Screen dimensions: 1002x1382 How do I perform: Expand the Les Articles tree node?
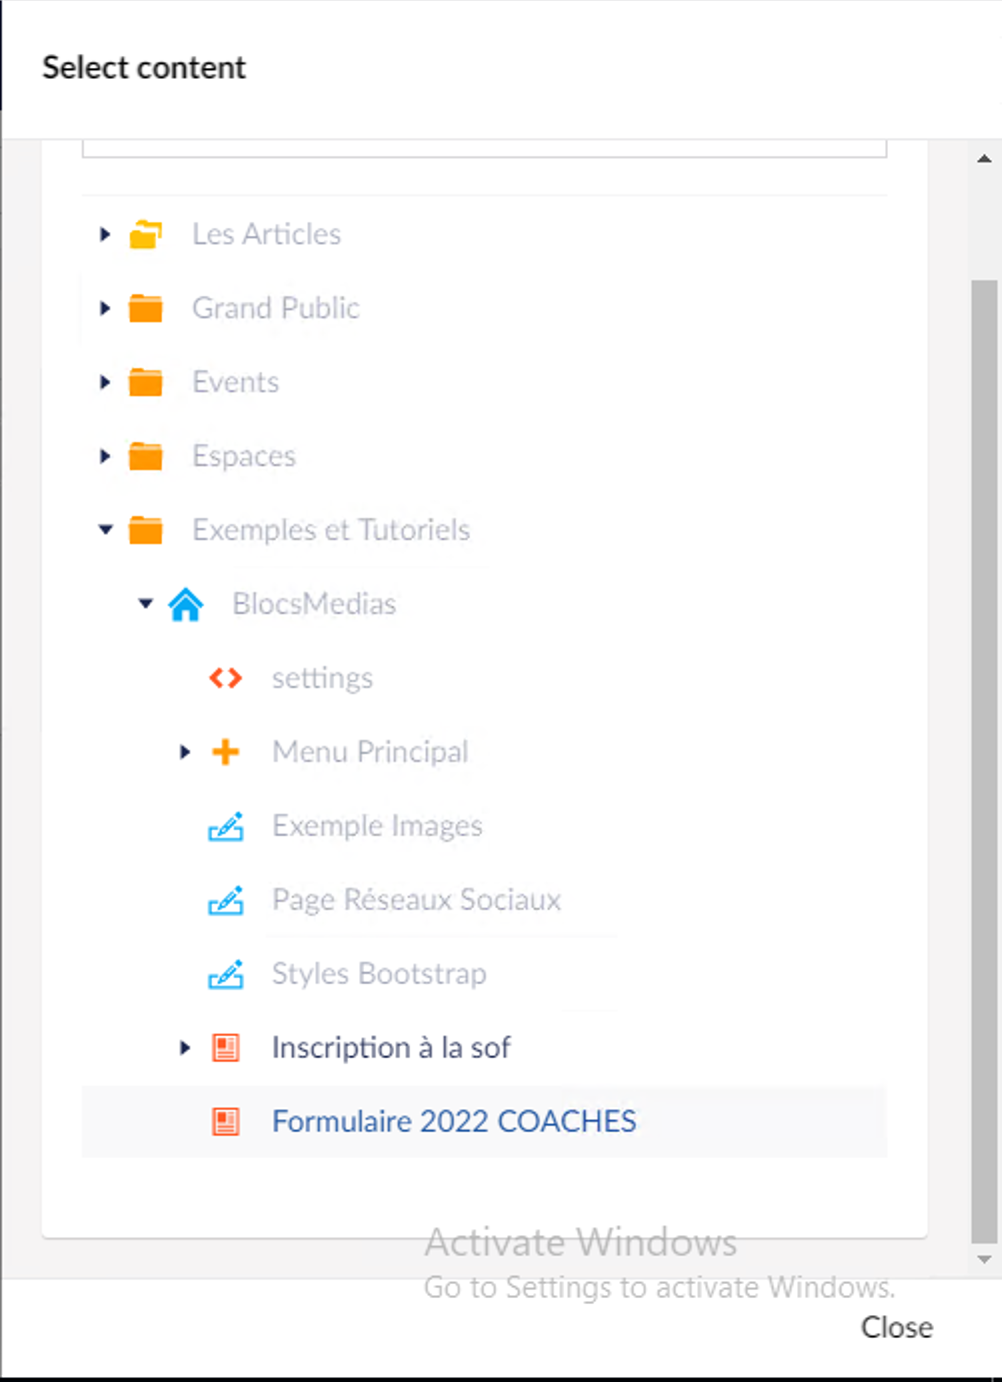pyautogui.click(x=105, y=234)
